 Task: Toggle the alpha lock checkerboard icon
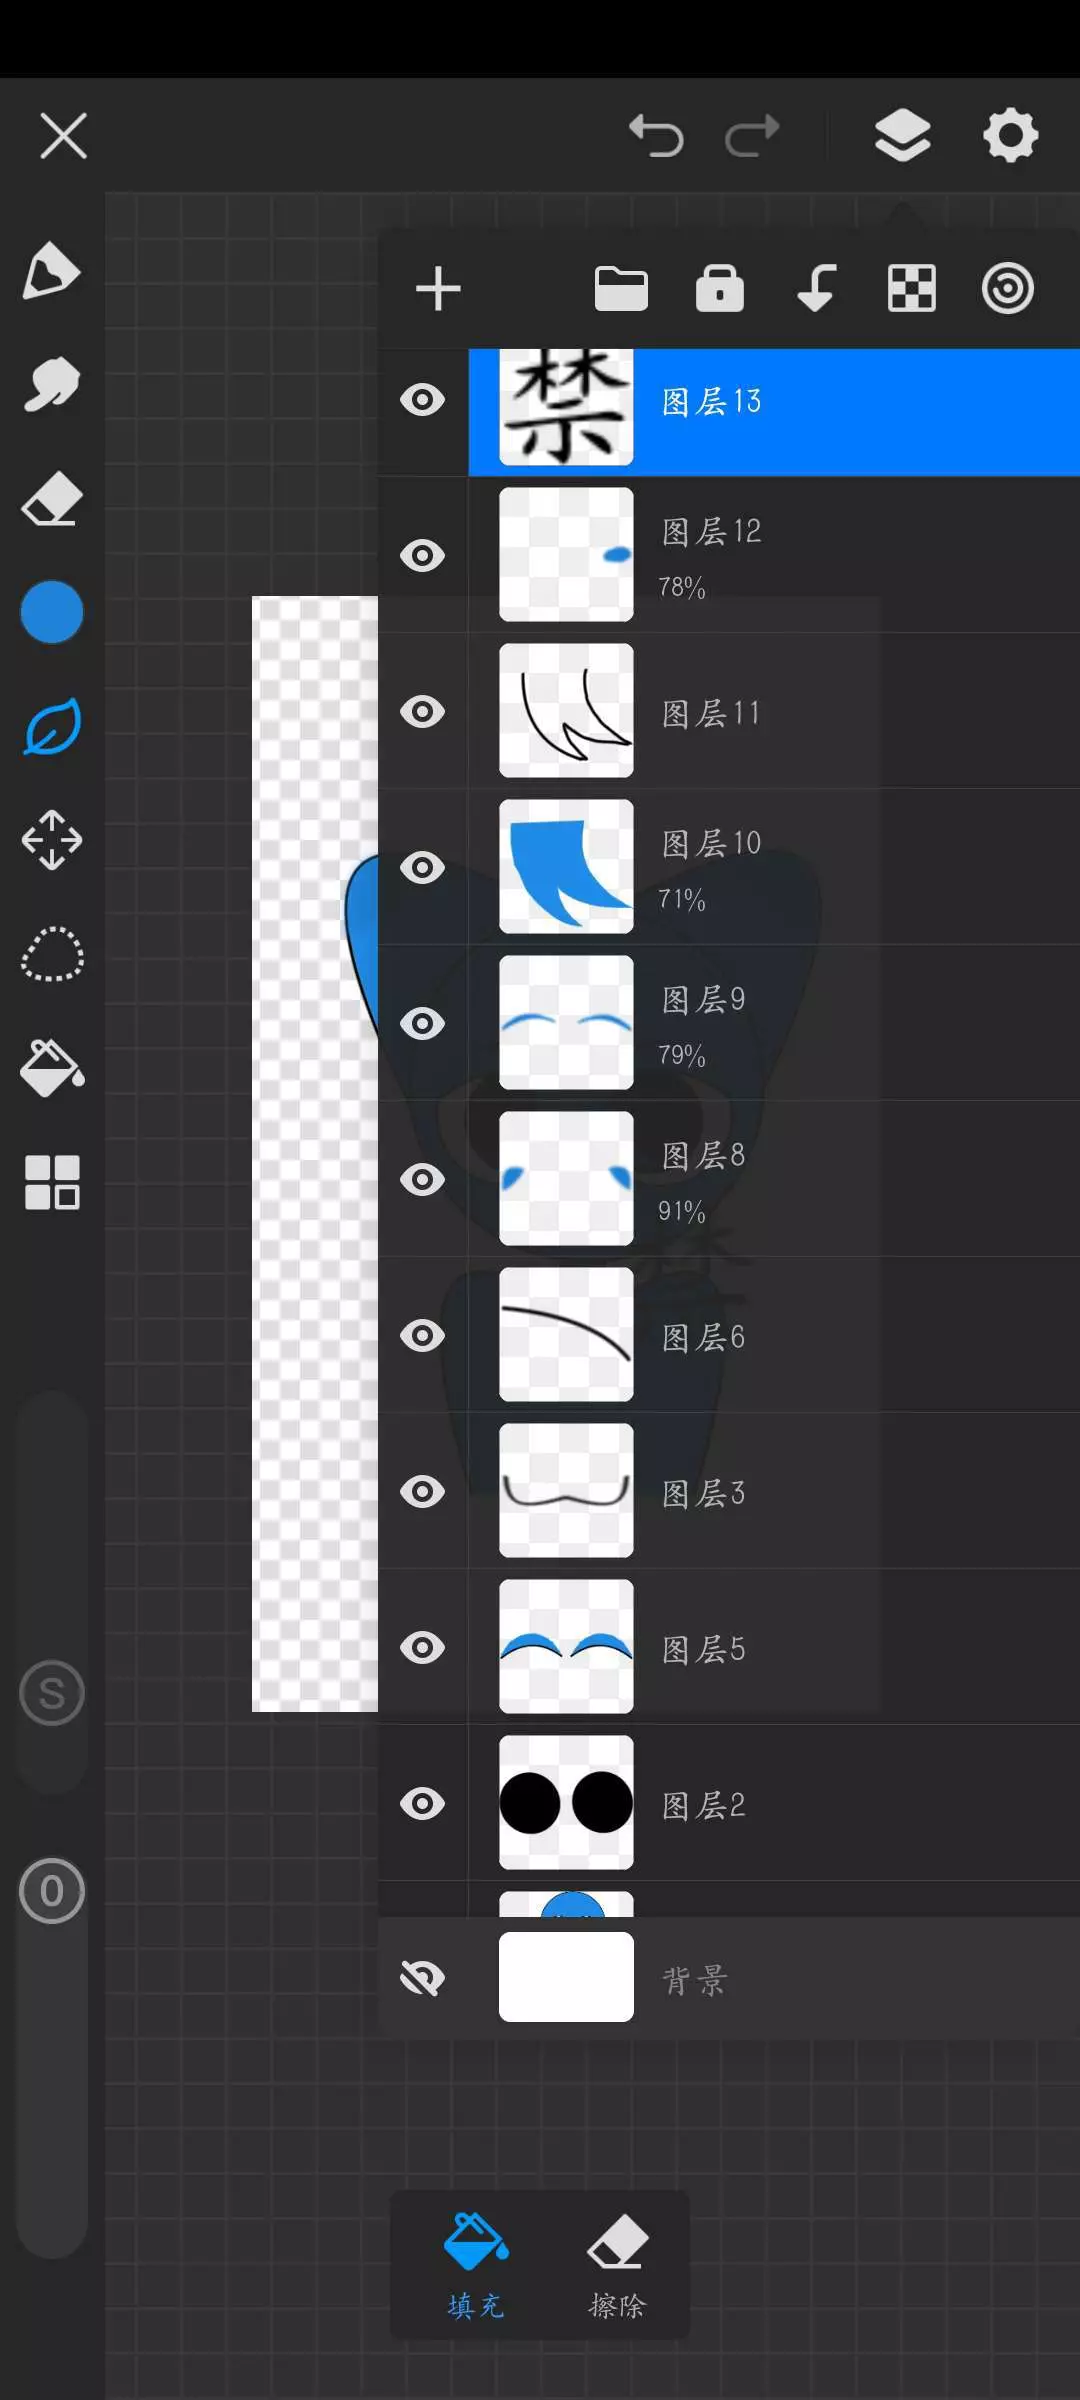(x=912, y=290)
